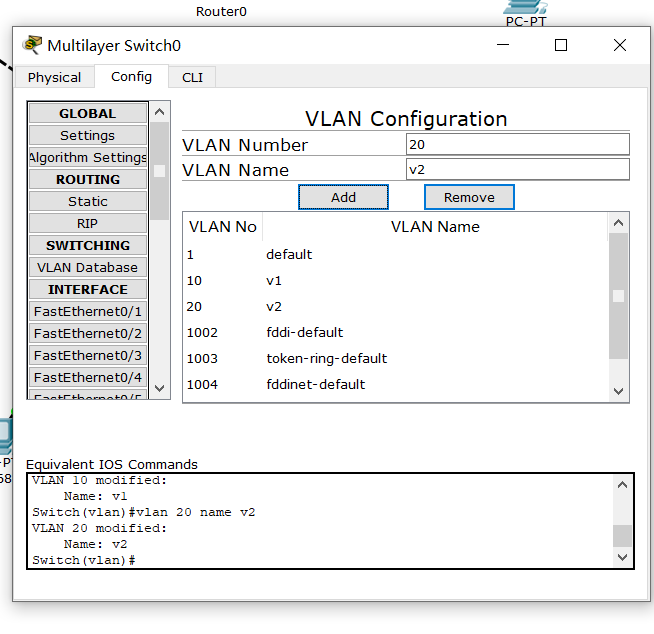The image size is (654, 634).
Task: Click the Remove VLAN button
Action: pos(469,197)
